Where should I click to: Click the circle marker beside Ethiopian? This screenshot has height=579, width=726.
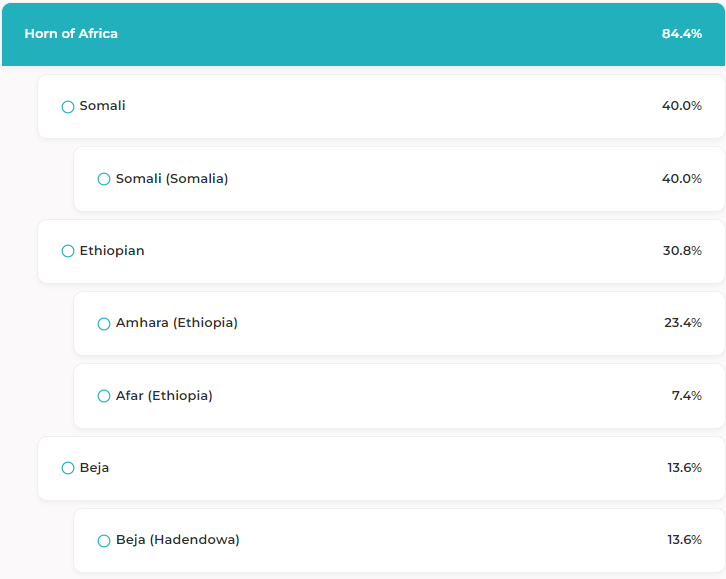[x=68, y=251]
